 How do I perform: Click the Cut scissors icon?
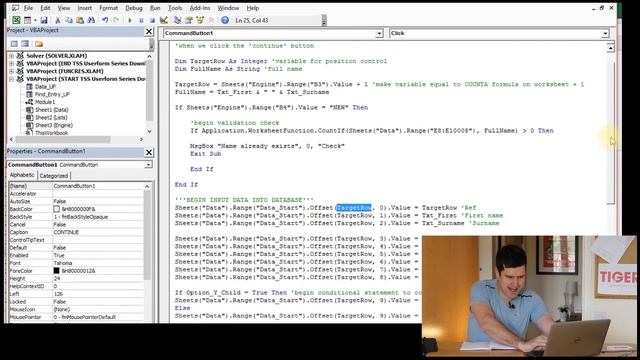coord(58,20)
